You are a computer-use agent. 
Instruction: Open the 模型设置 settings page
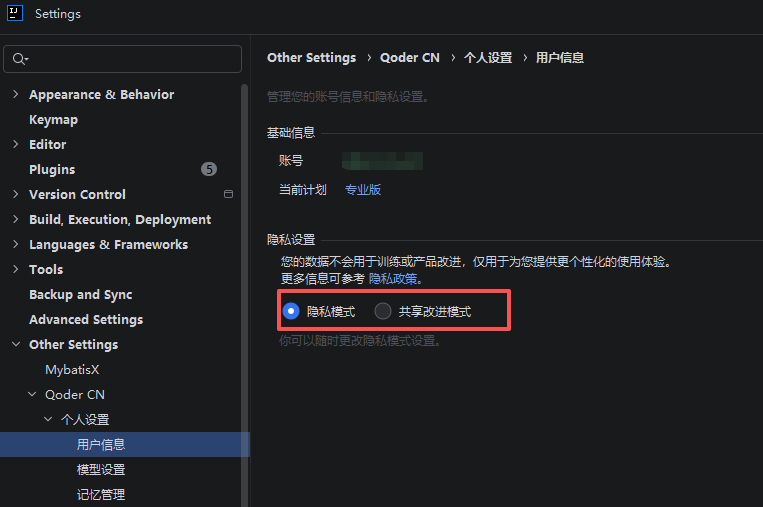pyautogui.click(x=101, y=470)
